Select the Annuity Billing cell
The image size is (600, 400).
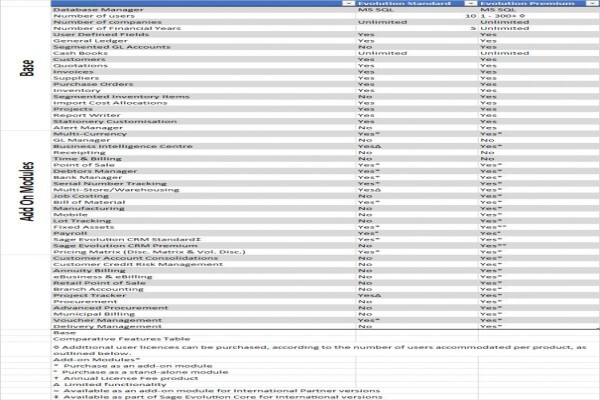tap(203, 270)
